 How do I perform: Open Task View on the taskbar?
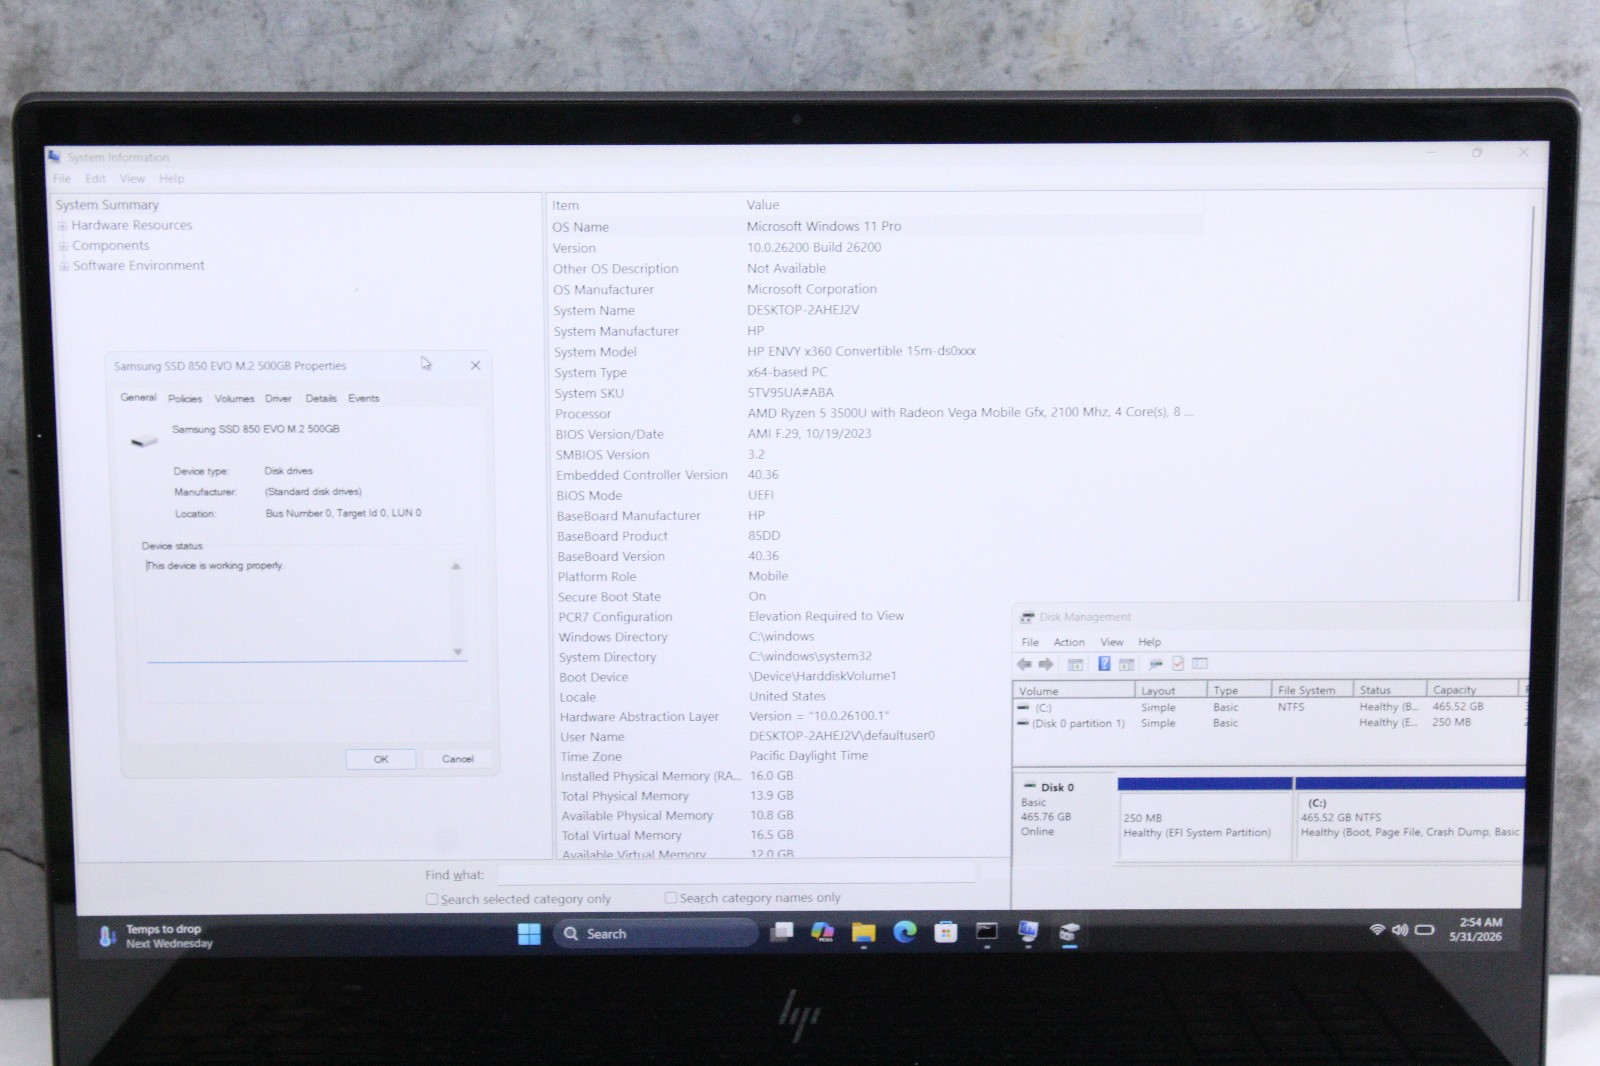pos(782,932)
